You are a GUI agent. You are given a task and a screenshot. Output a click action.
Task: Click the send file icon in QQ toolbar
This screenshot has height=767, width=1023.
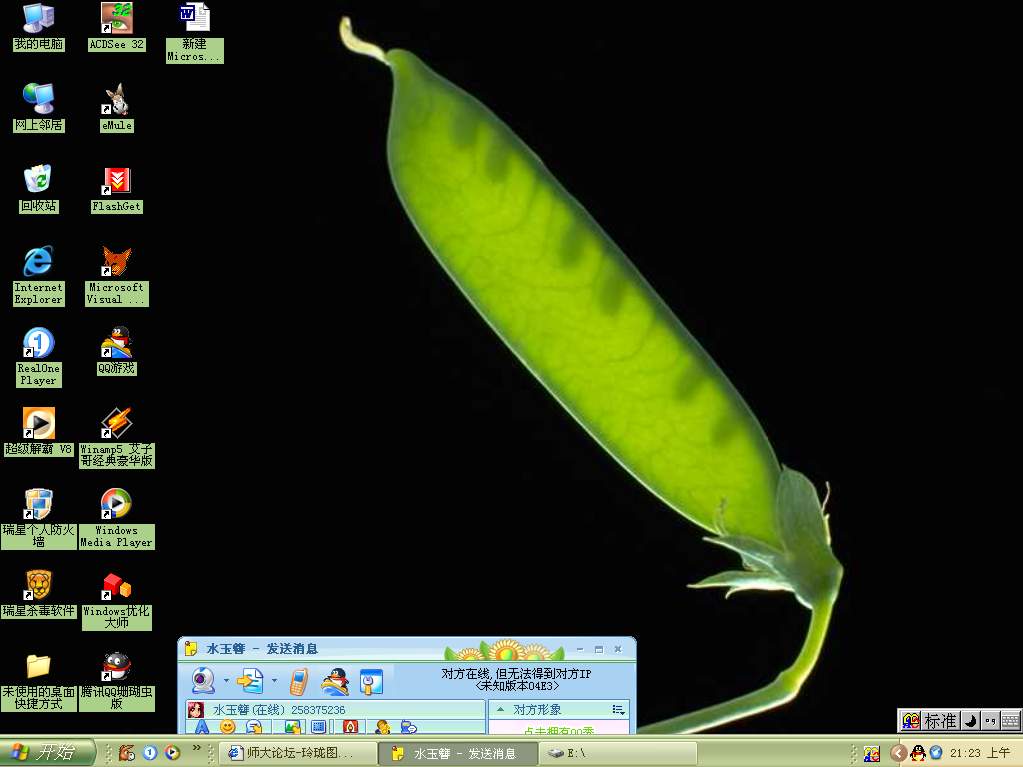[249, 682]
